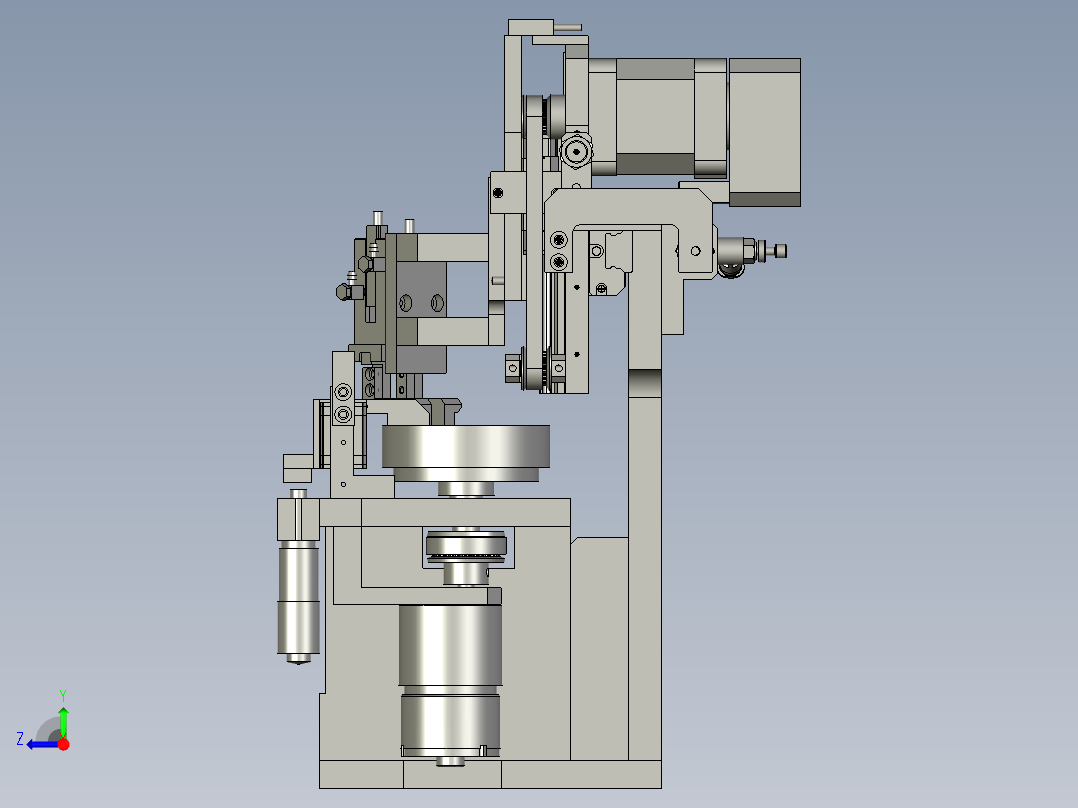Select the hanging cylinder on the left side
Viewport: 1078px width, 808px height.
(298, 602)
